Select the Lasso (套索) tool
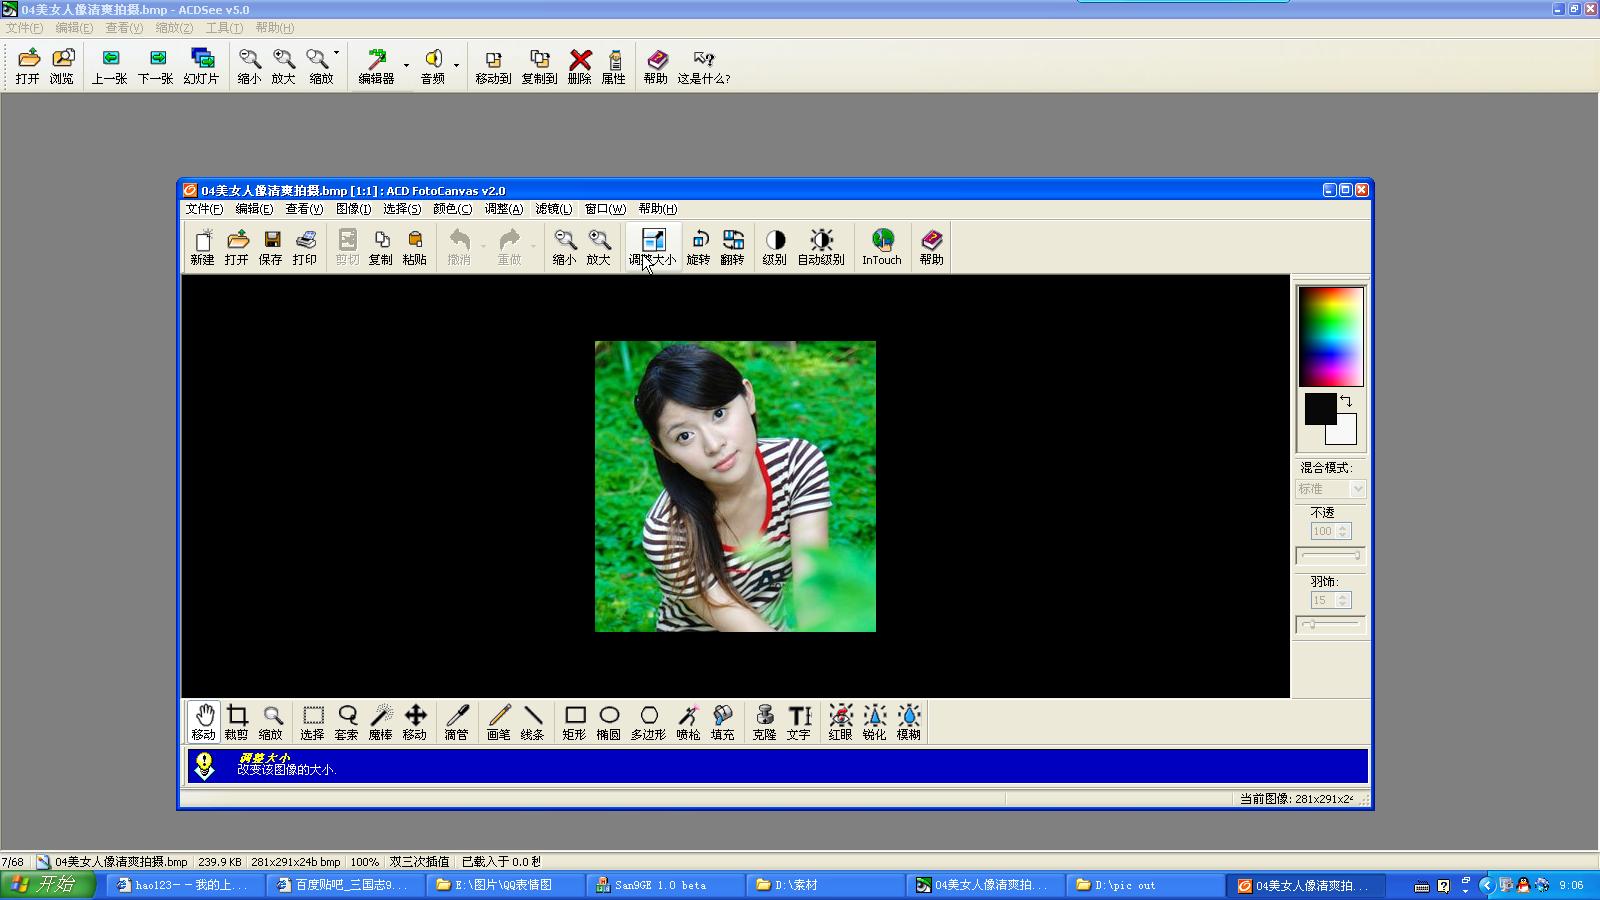 pyautogui.click(x=347, y=721)
